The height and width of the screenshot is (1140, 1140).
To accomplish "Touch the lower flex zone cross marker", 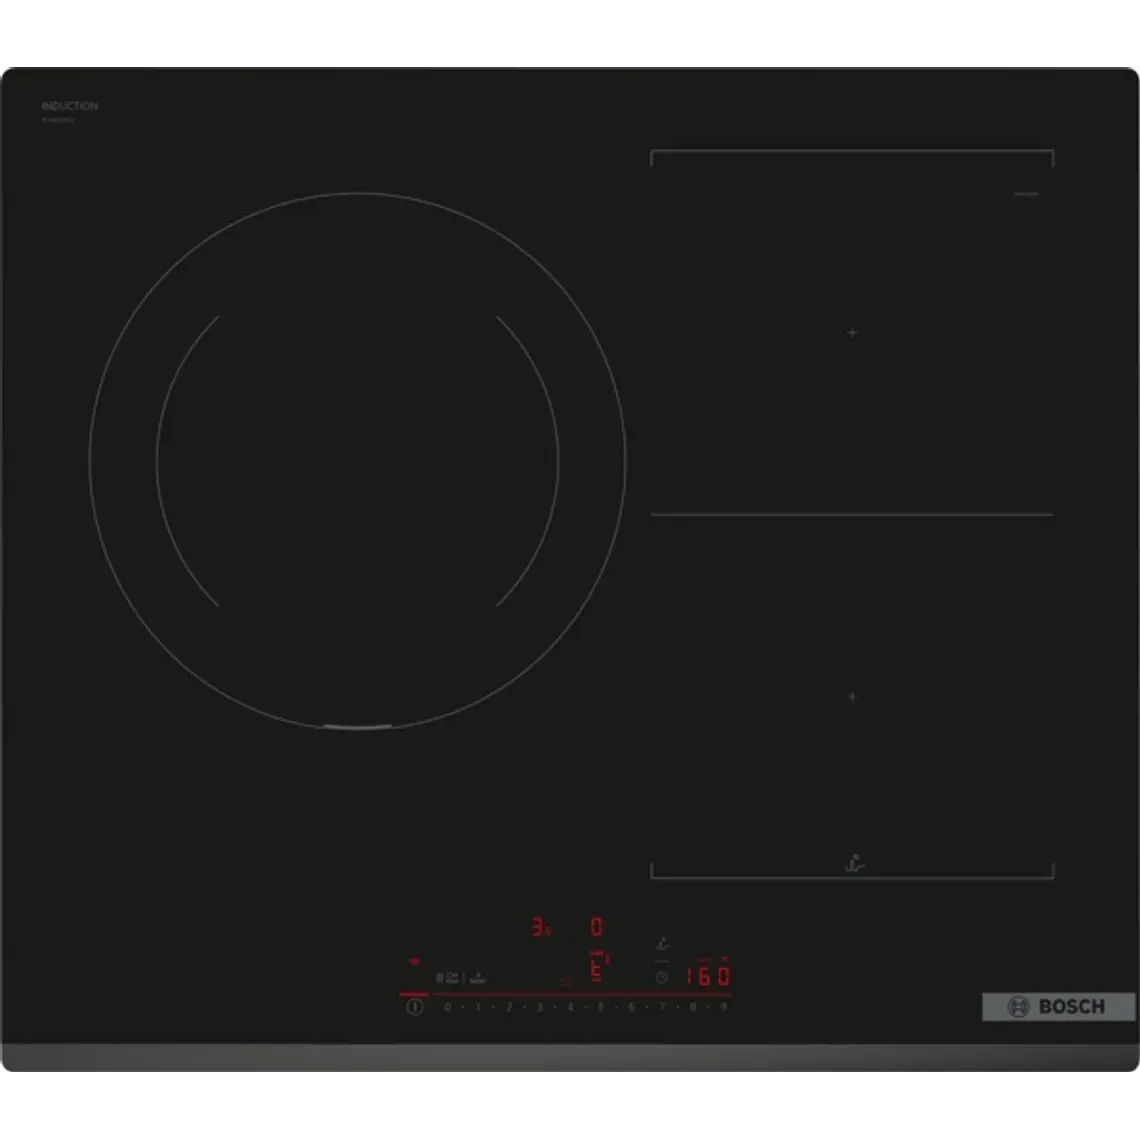I will click(x=853, y=697).
